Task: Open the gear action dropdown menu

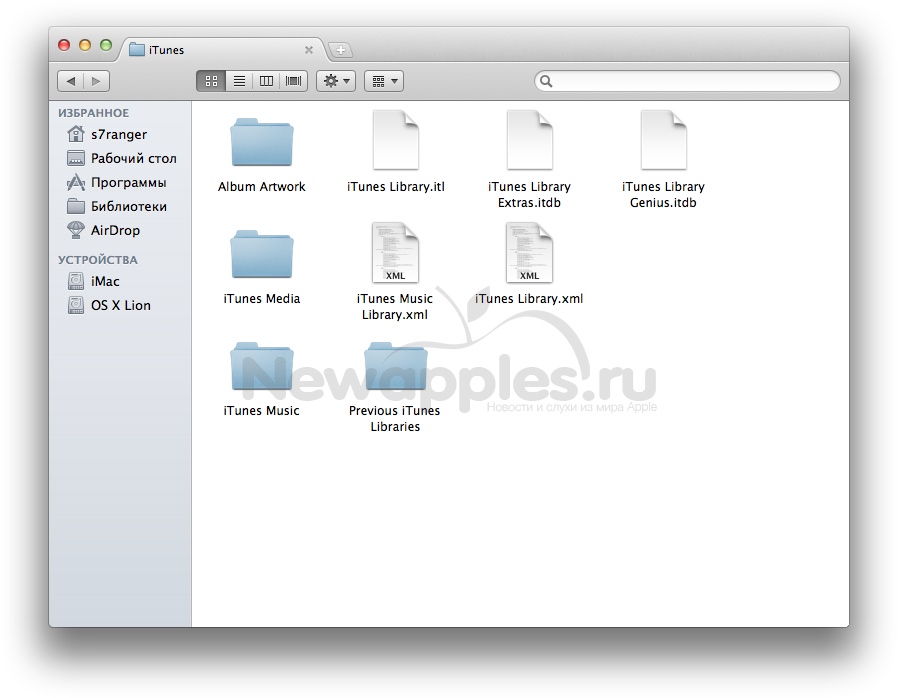Action: [x=336, y=81]
